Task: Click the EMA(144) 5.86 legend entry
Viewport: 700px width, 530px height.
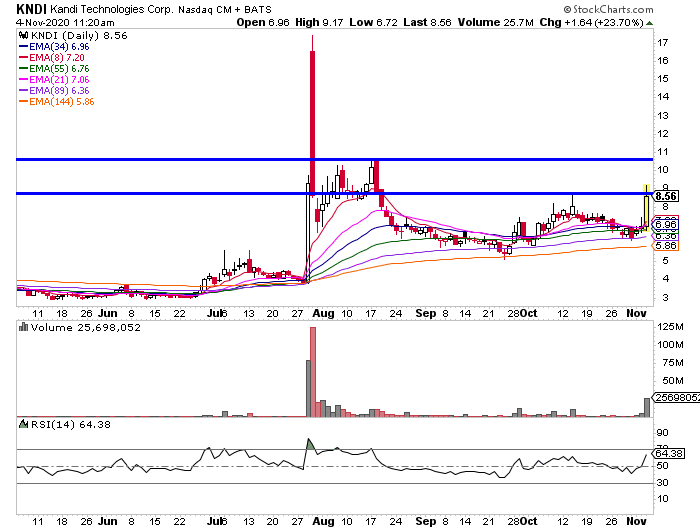Action: tap(57, 102)
